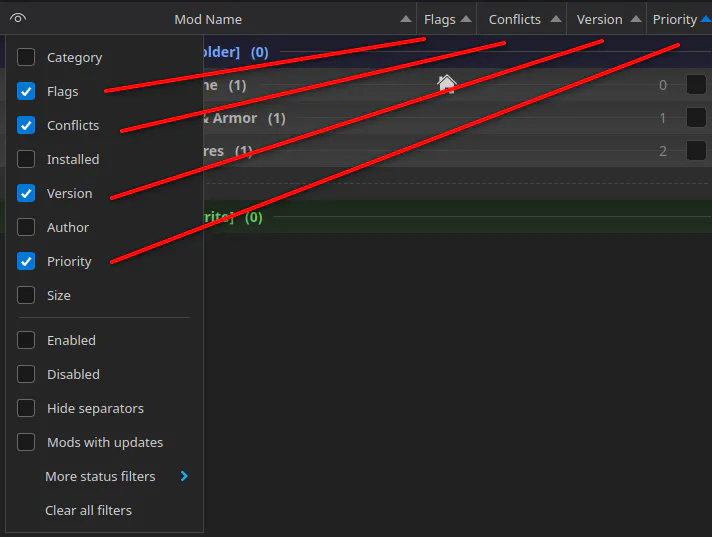Click the sort arrow next to Conflicts
Viewport: 712px width, 537px height.
[556, 19]
